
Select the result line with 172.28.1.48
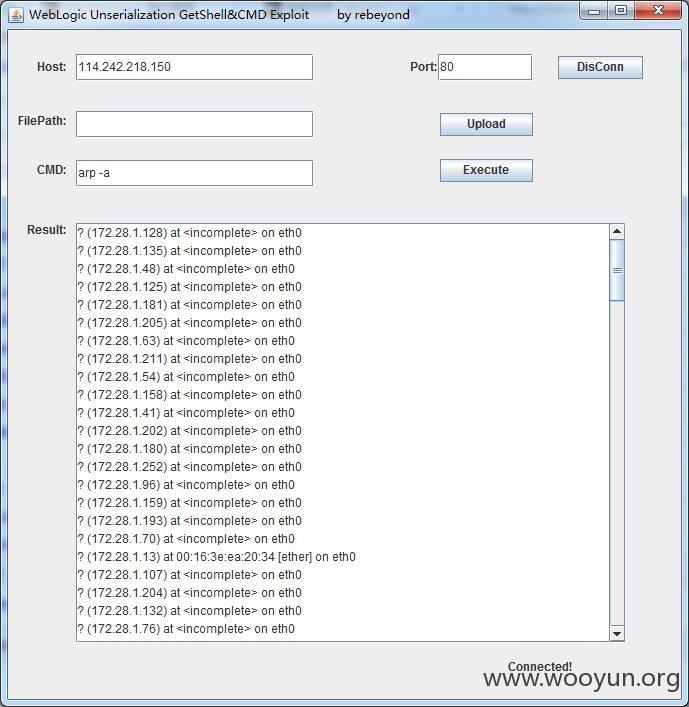click(186, 269)
